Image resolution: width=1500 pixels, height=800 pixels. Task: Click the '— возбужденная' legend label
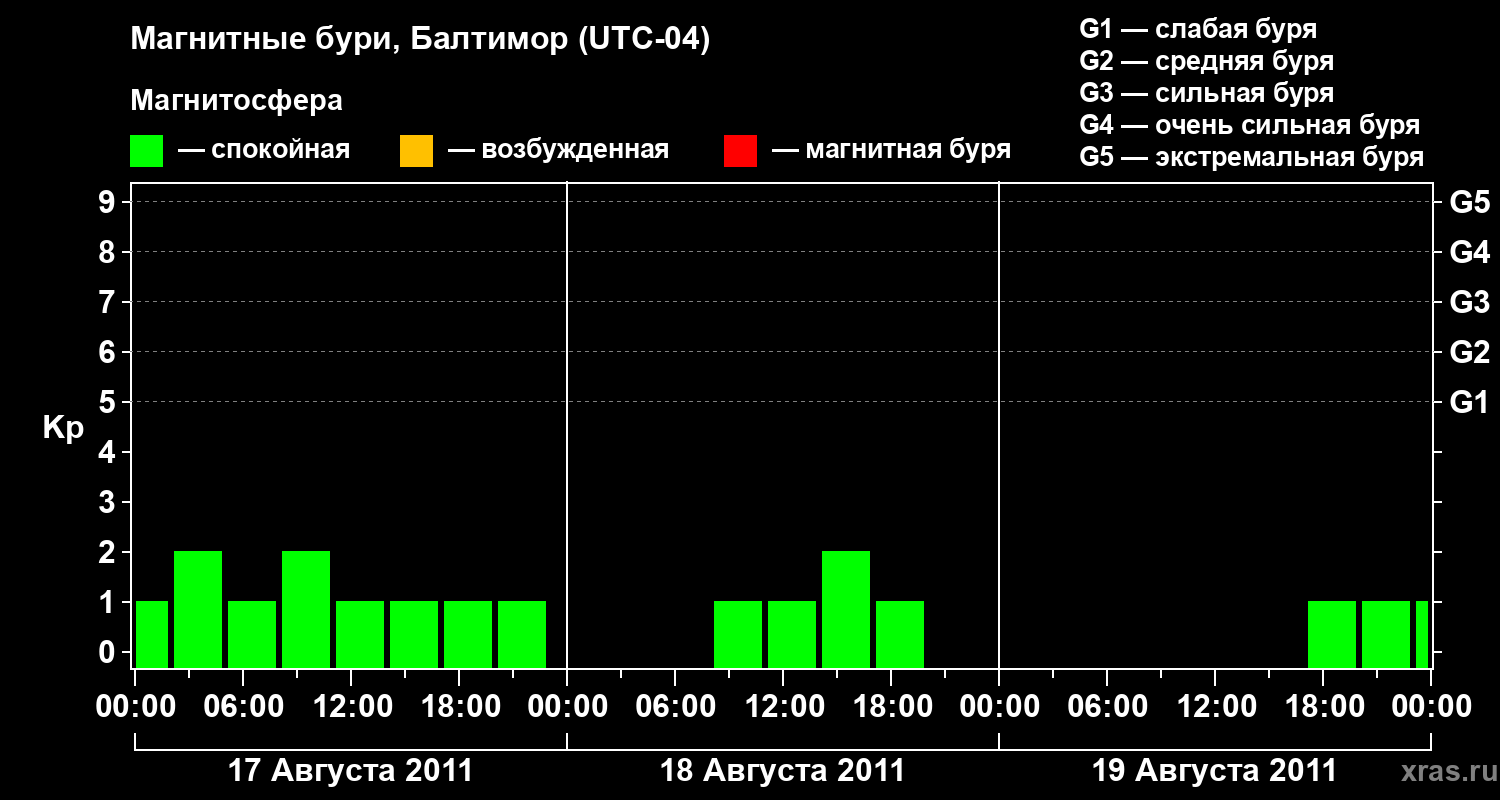pos(558,151)
